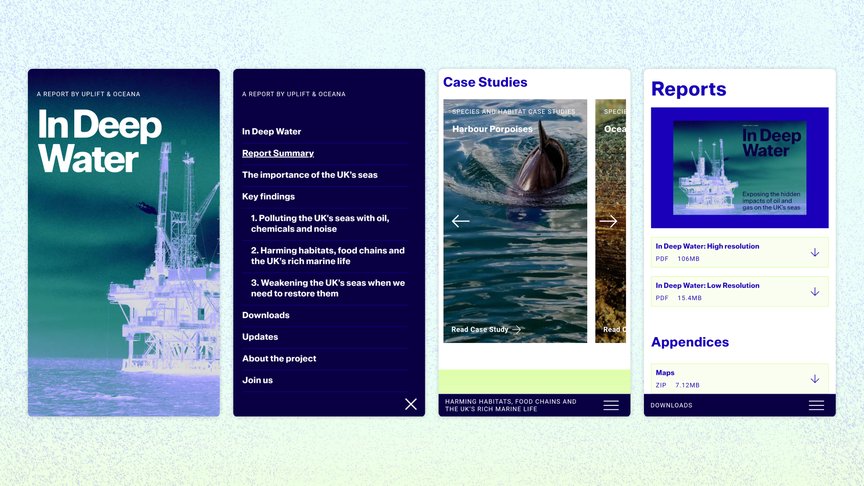864x486 pixels.
Task: Click A Report by Uplift & Oceana on cover
Action: point(88,94)
